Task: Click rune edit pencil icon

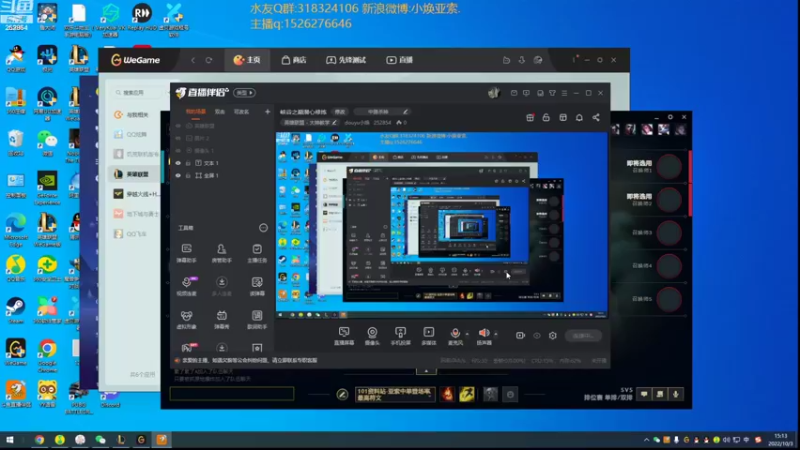Action: pos(342,394)
